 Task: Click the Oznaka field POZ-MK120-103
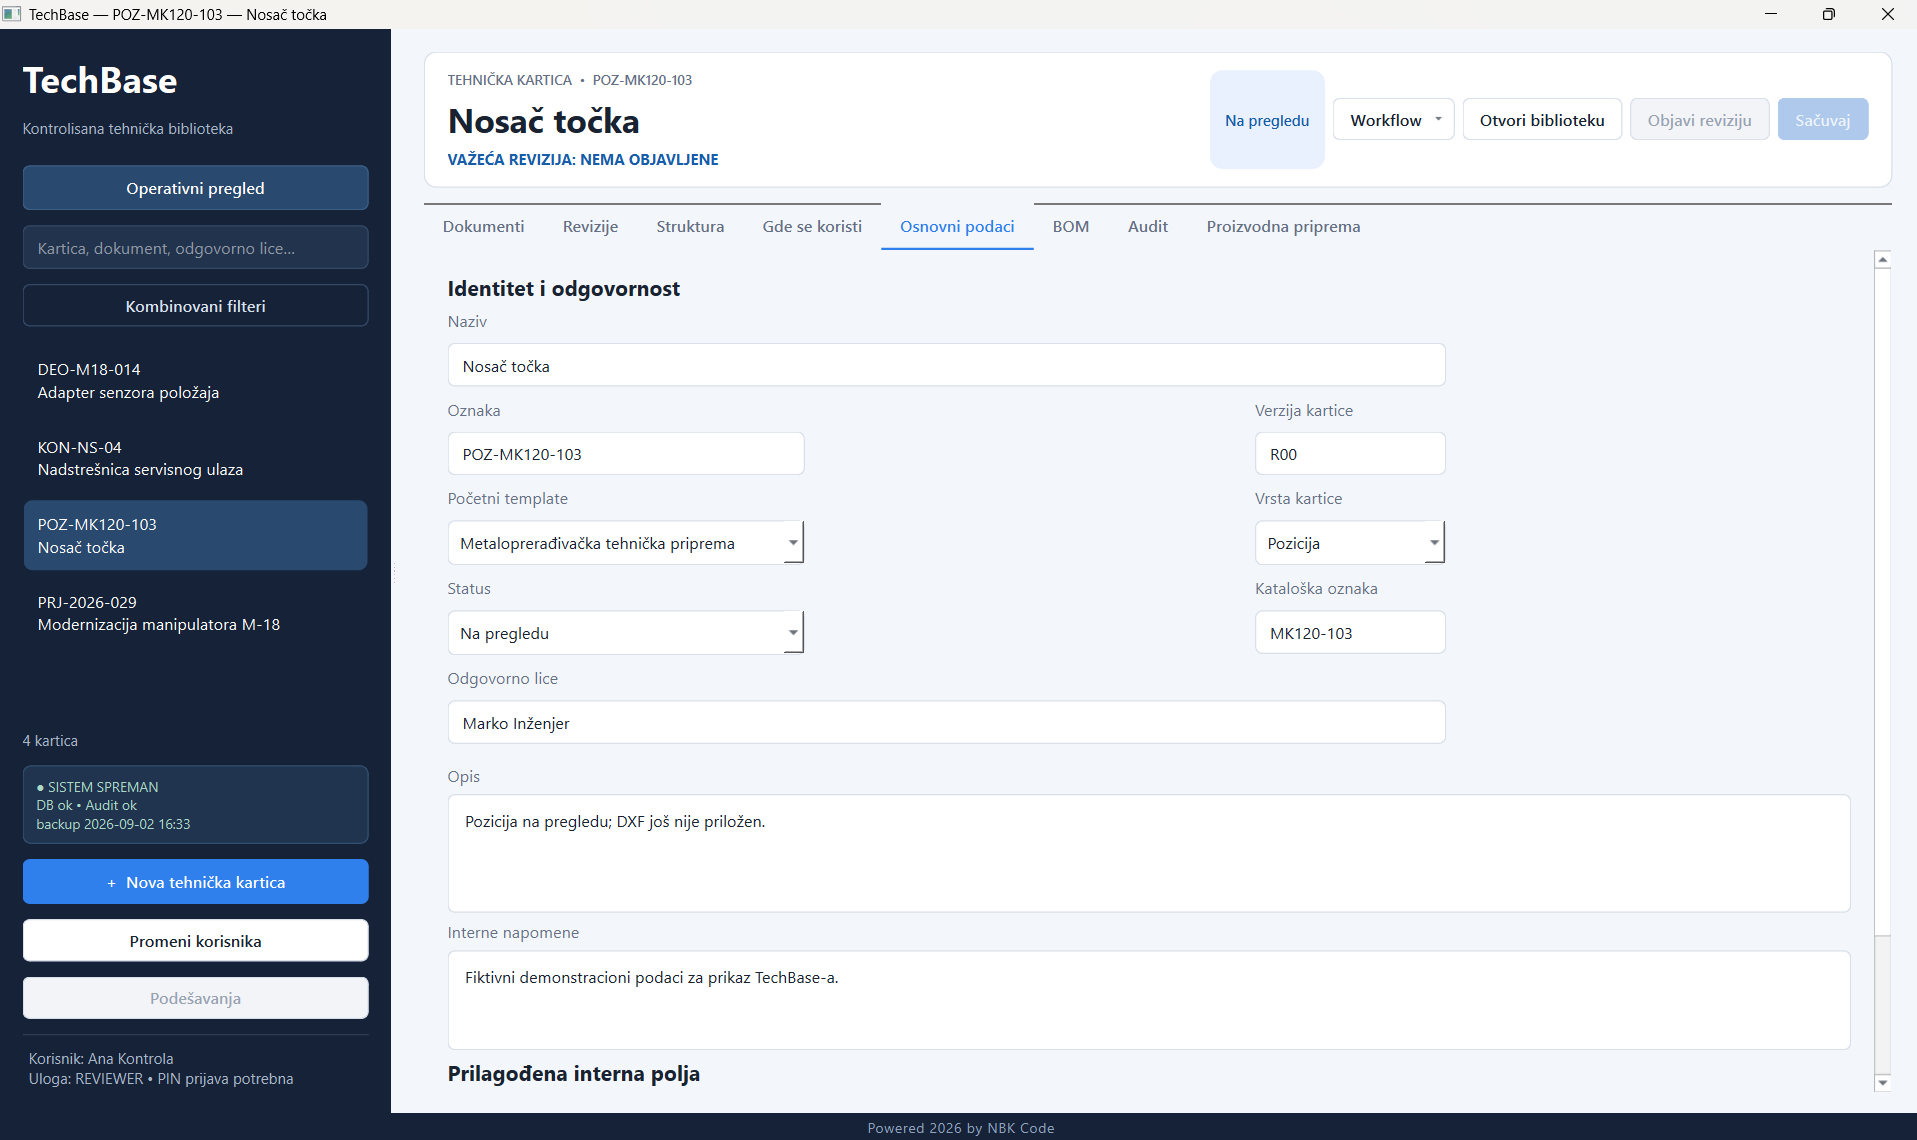[625, 454]
